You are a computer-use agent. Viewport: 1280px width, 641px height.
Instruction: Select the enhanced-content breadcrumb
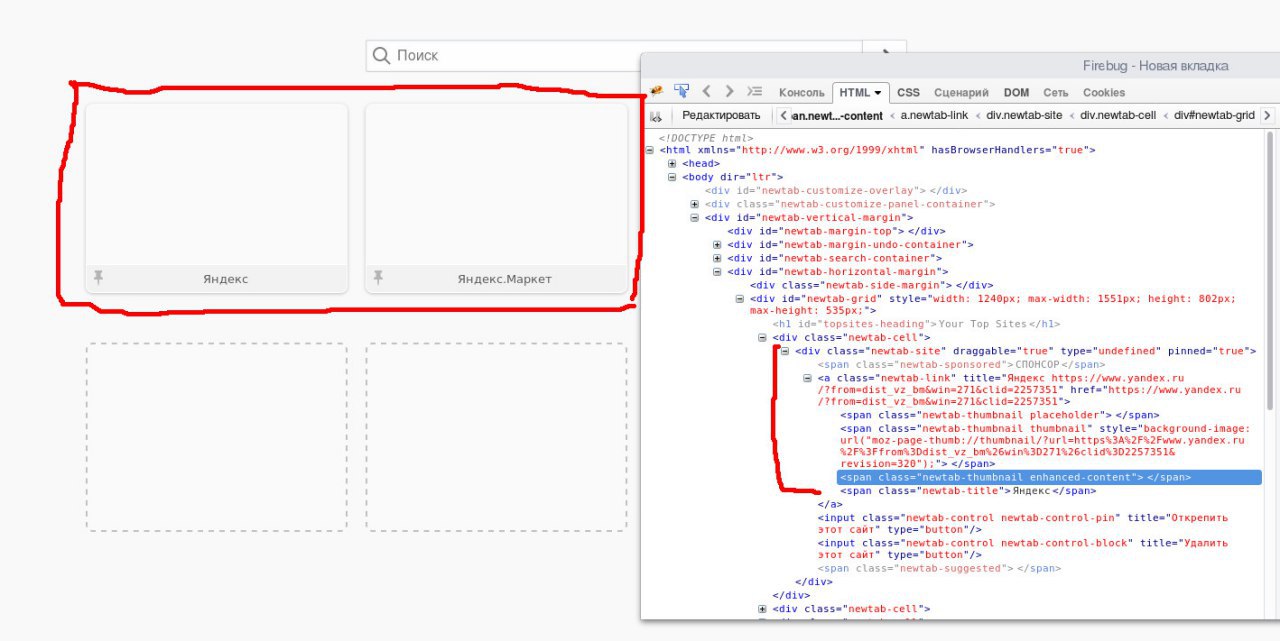(x=837, y=116)
